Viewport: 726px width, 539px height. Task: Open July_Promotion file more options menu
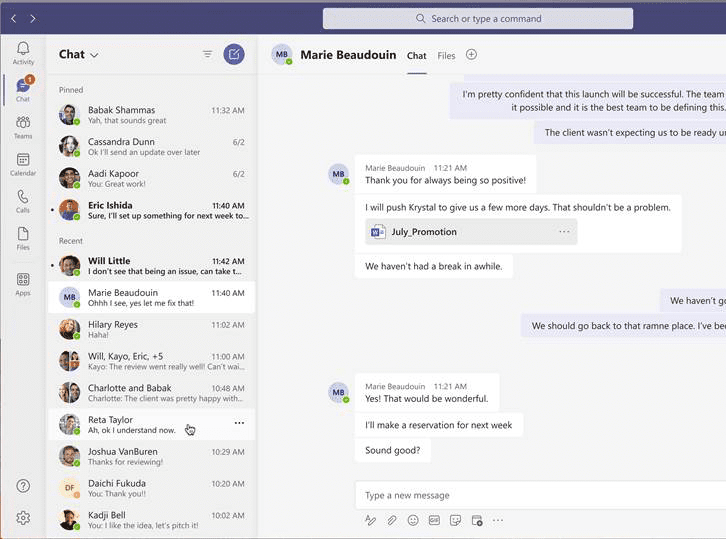pos(564,232)
